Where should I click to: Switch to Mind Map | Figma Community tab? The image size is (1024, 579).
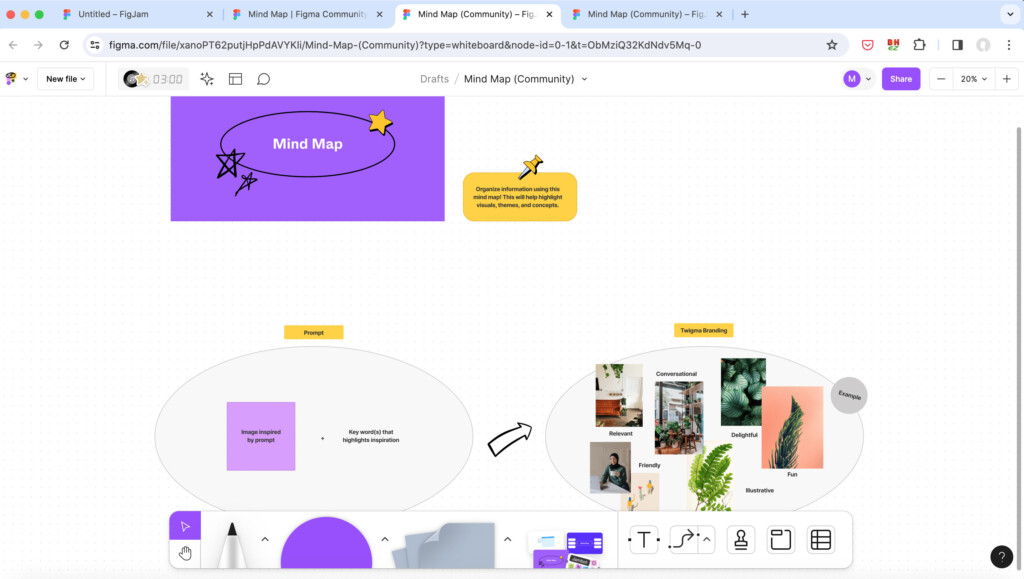click(x=300, y=15)
